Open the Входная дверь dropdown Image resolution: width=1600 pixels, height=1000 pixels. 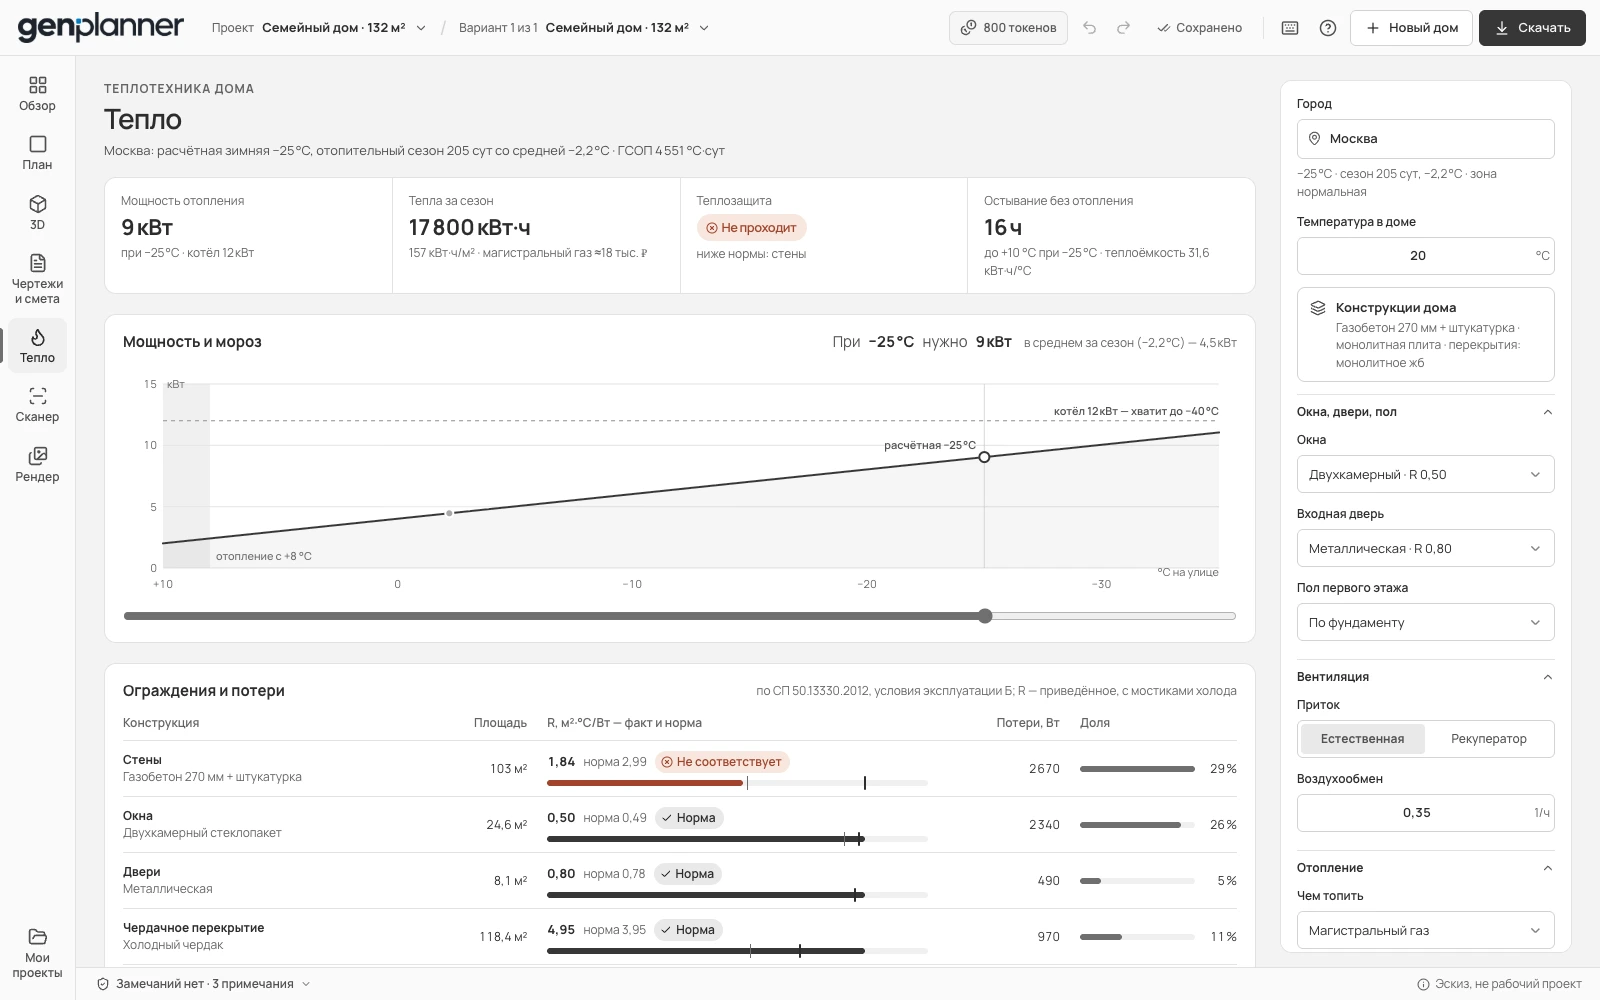[x=1425, y=548]
